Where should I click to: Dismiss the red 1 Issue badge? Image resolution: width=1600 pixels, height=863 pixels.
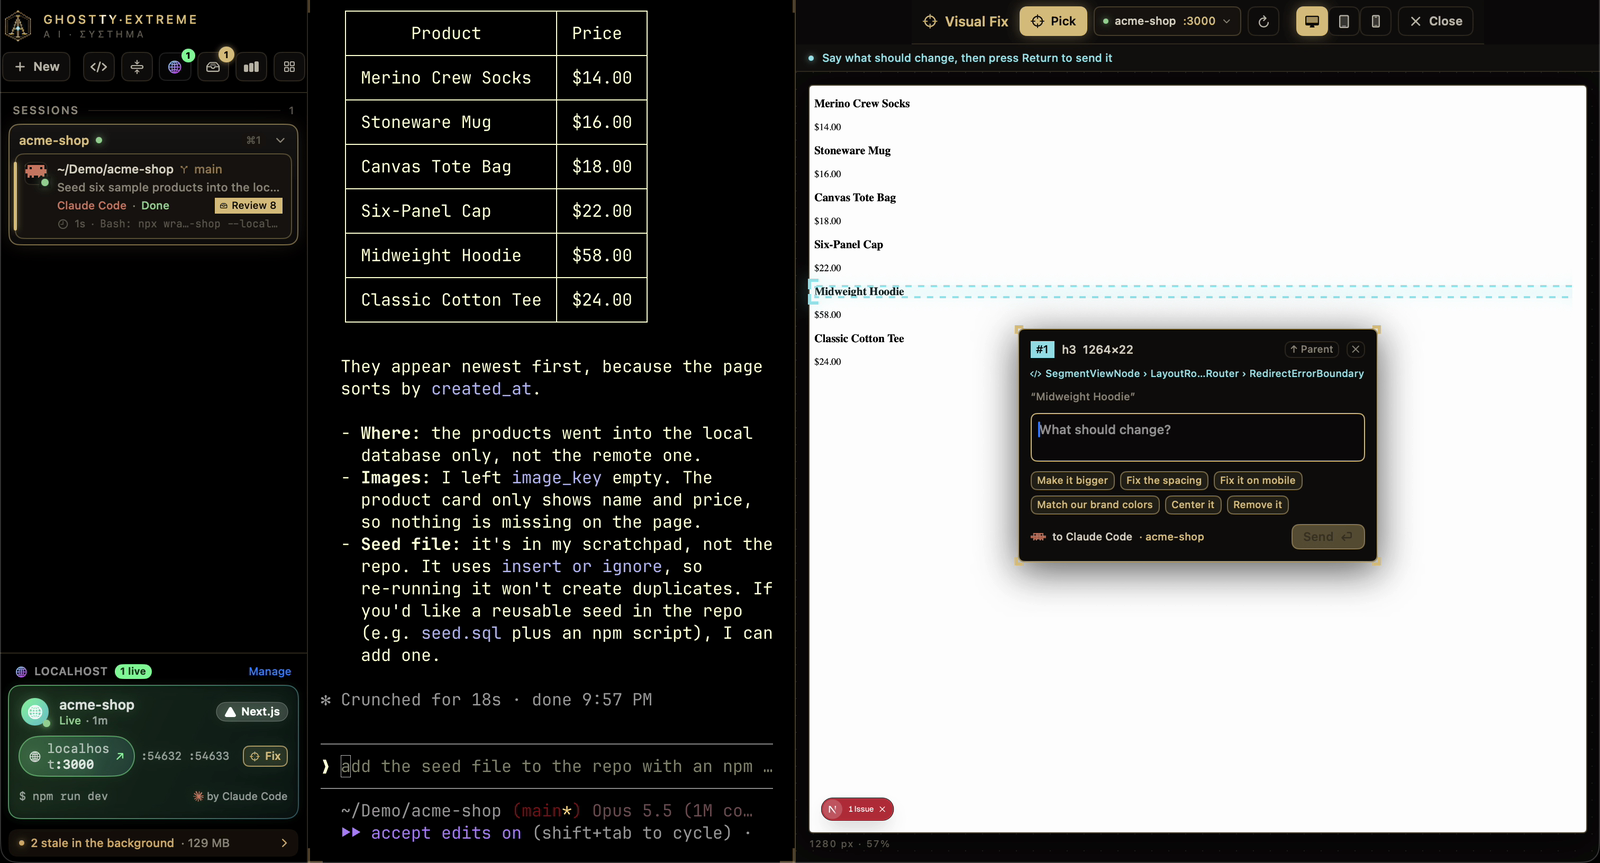click(x=882, y=809)
